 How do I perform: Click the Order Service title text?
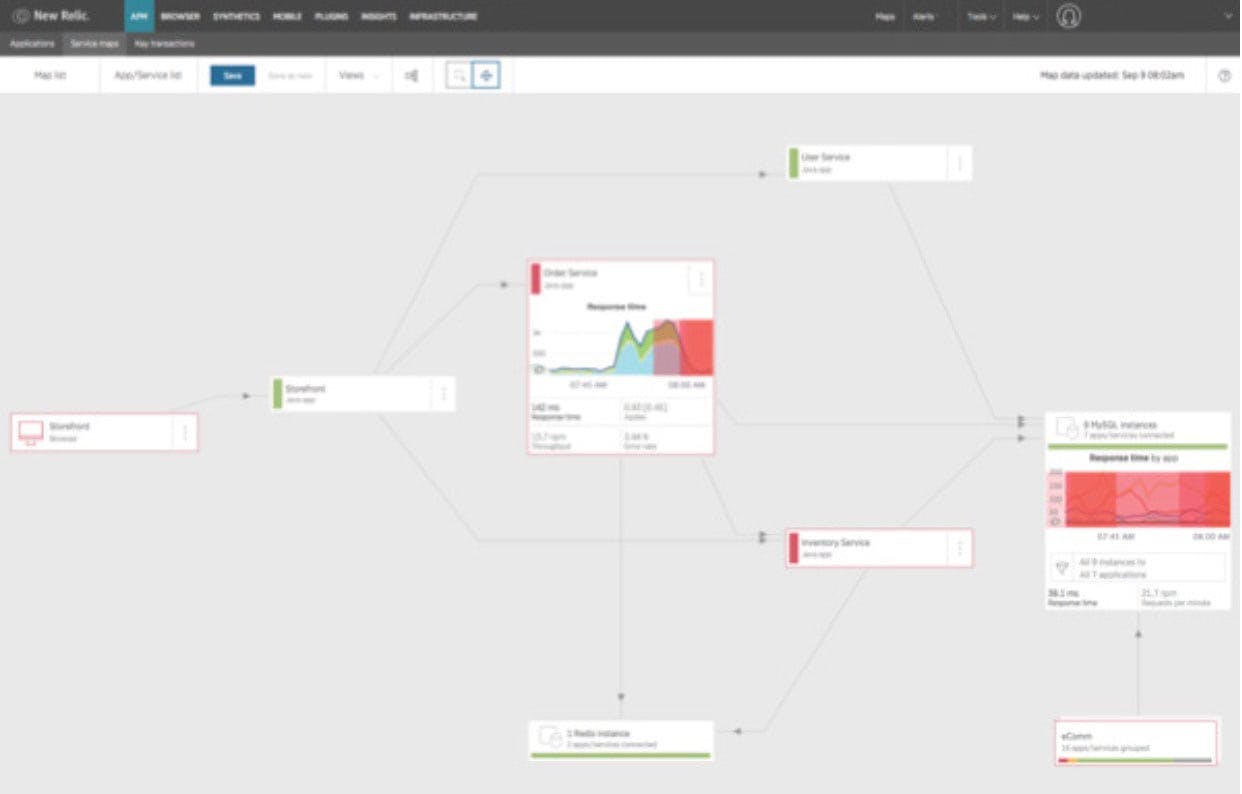click(570, 273)
